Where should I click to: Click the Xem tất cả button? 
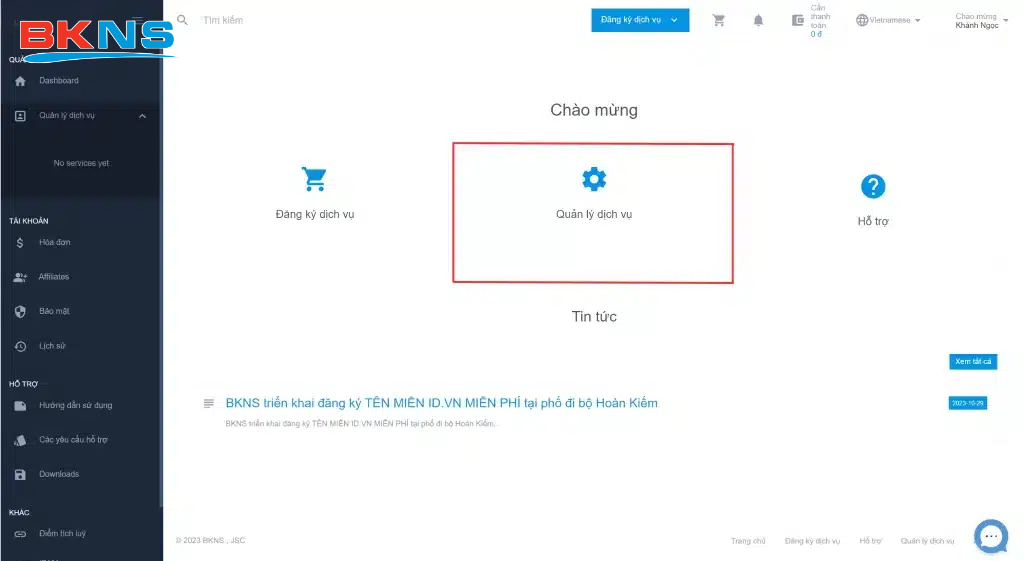[972, 362]
